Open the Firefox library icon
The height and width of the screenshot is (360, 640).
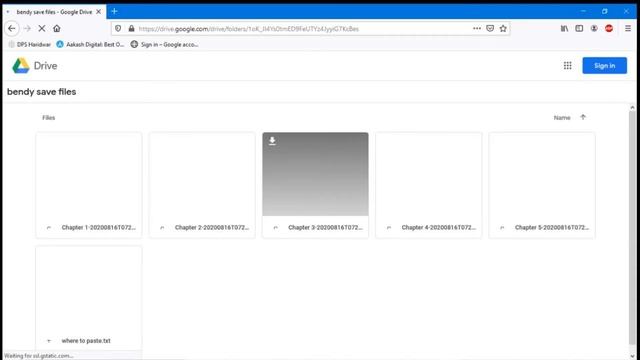pyautogui.click(x=564, y=28)
